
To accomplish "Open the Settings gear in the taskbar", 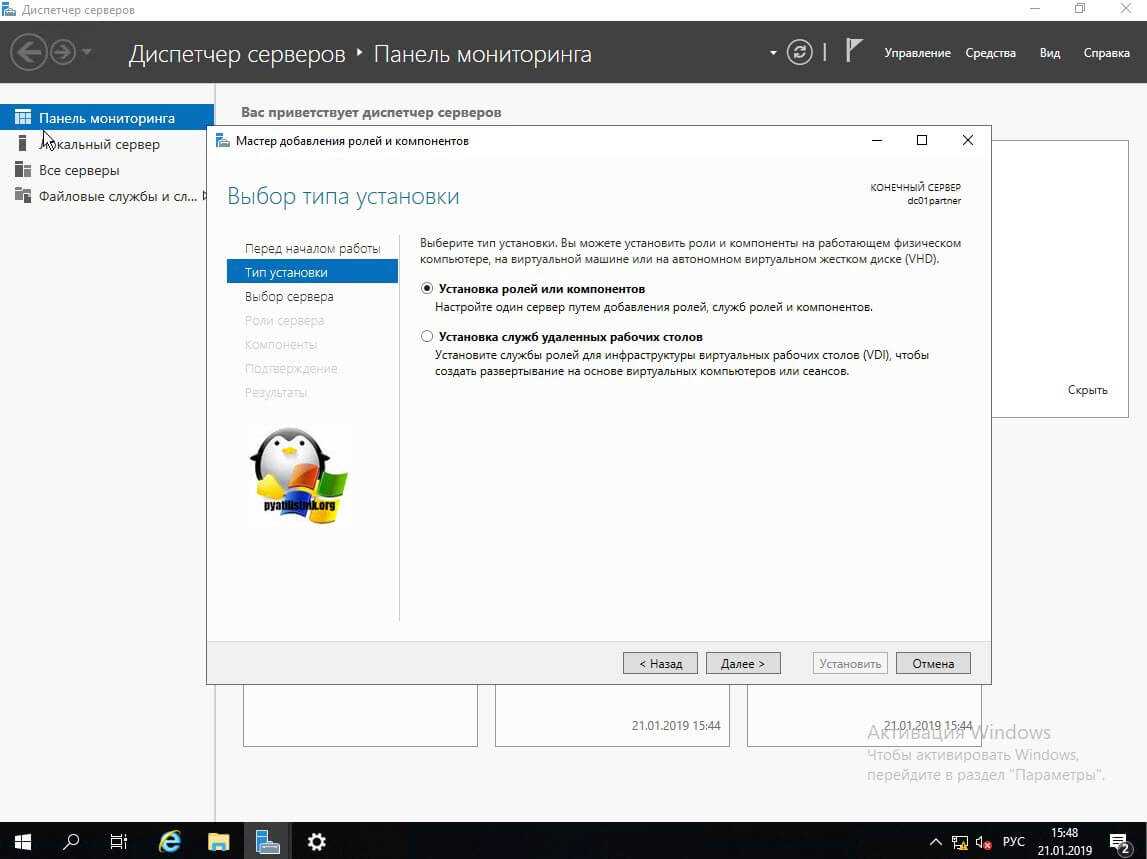I will tap(316, 841).
